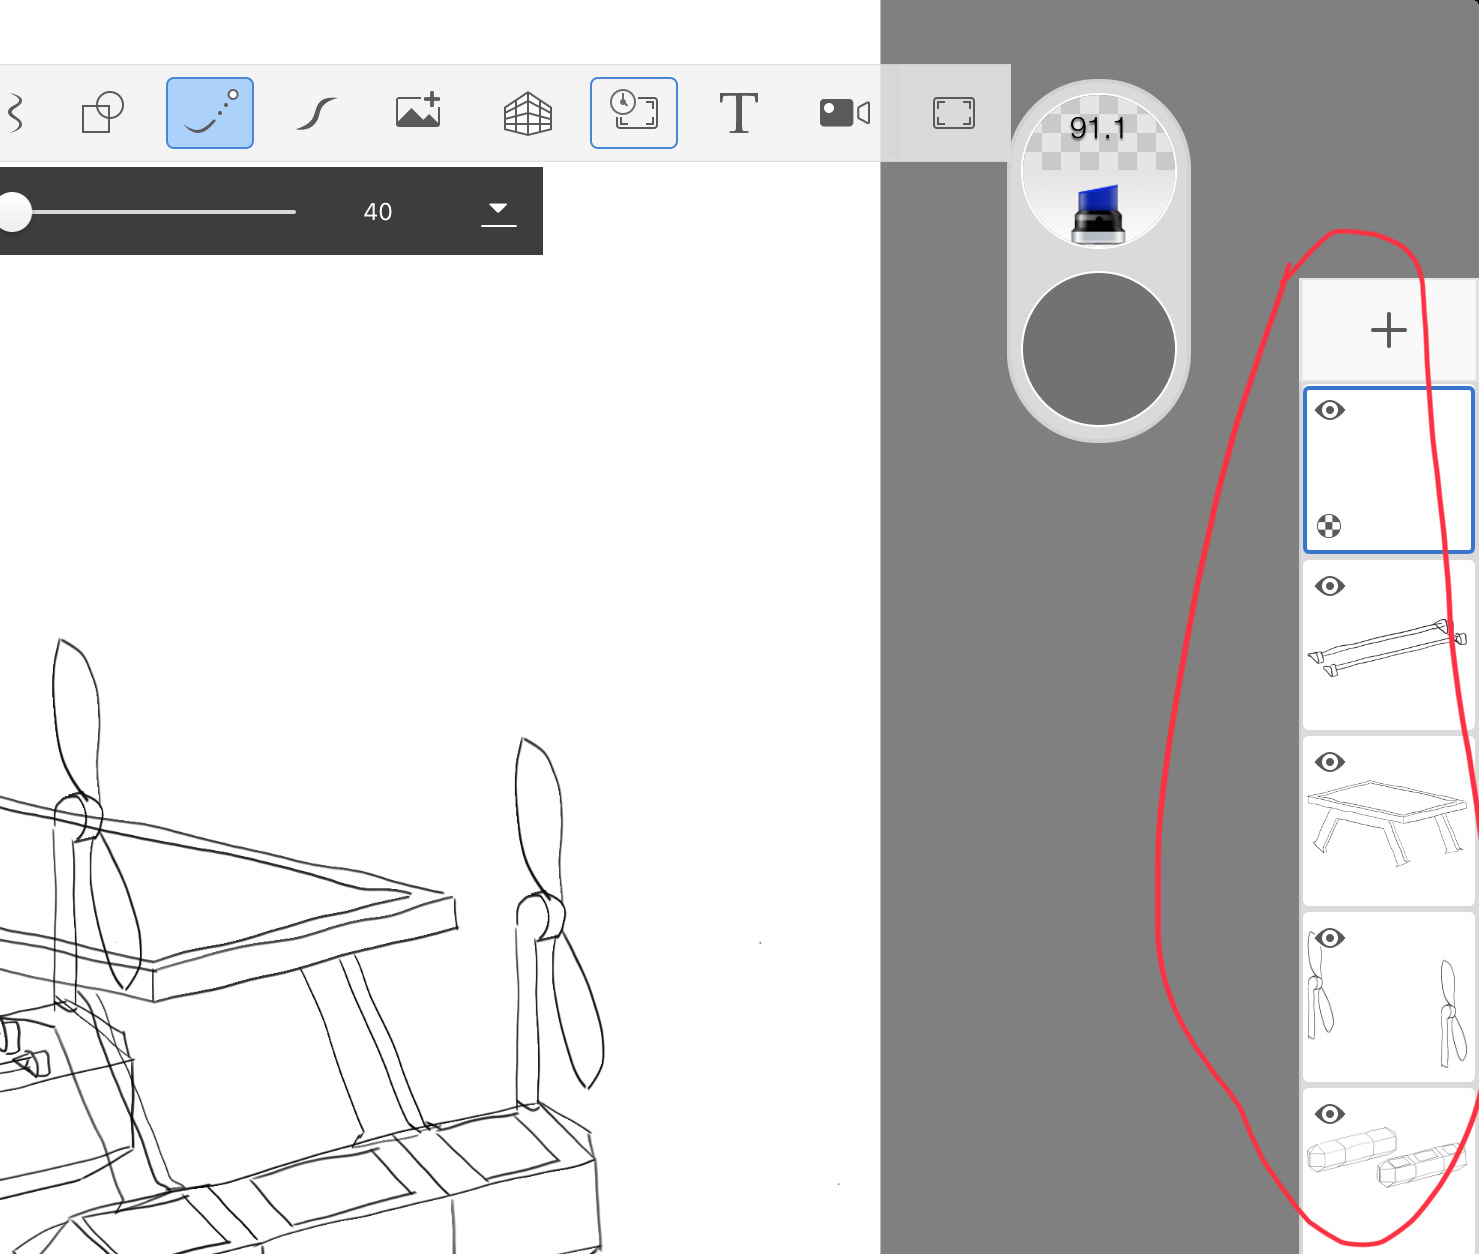
Task: Hide the interface with the fullscreen icon
Action: (x=954, y=113)
